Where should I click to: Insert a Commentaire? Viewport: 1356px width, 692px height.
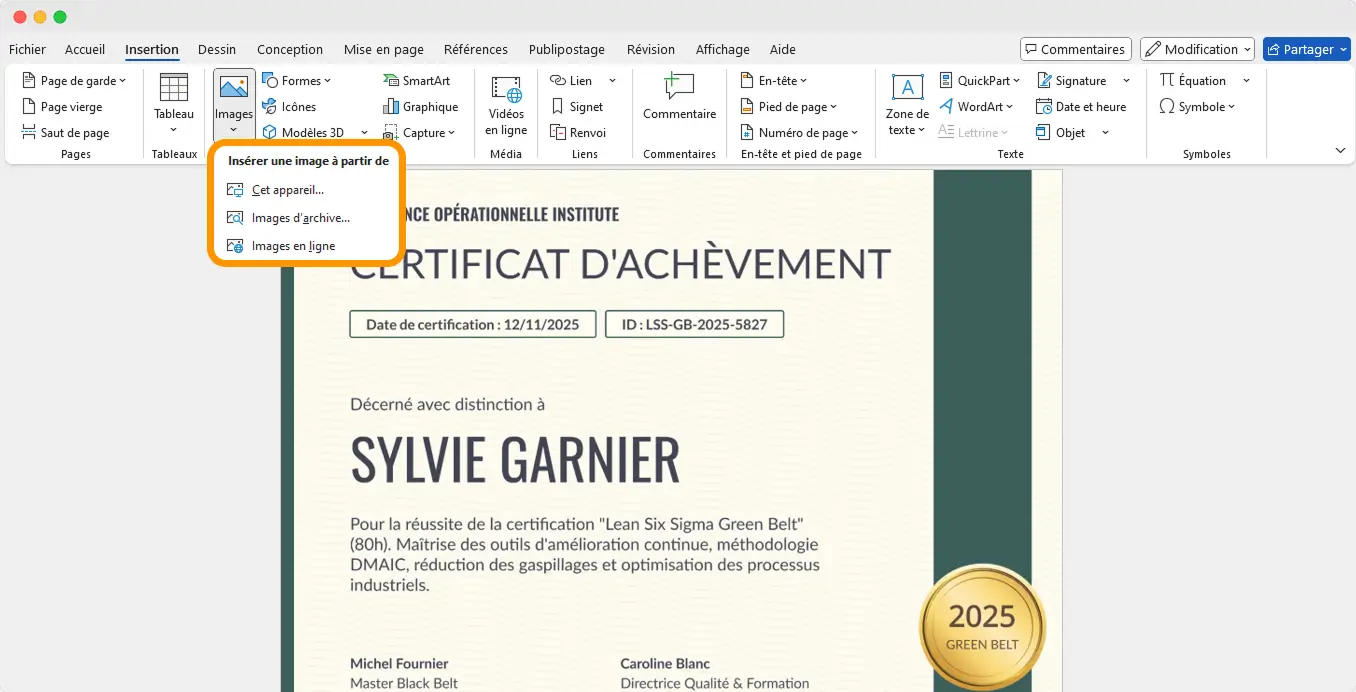679,97
